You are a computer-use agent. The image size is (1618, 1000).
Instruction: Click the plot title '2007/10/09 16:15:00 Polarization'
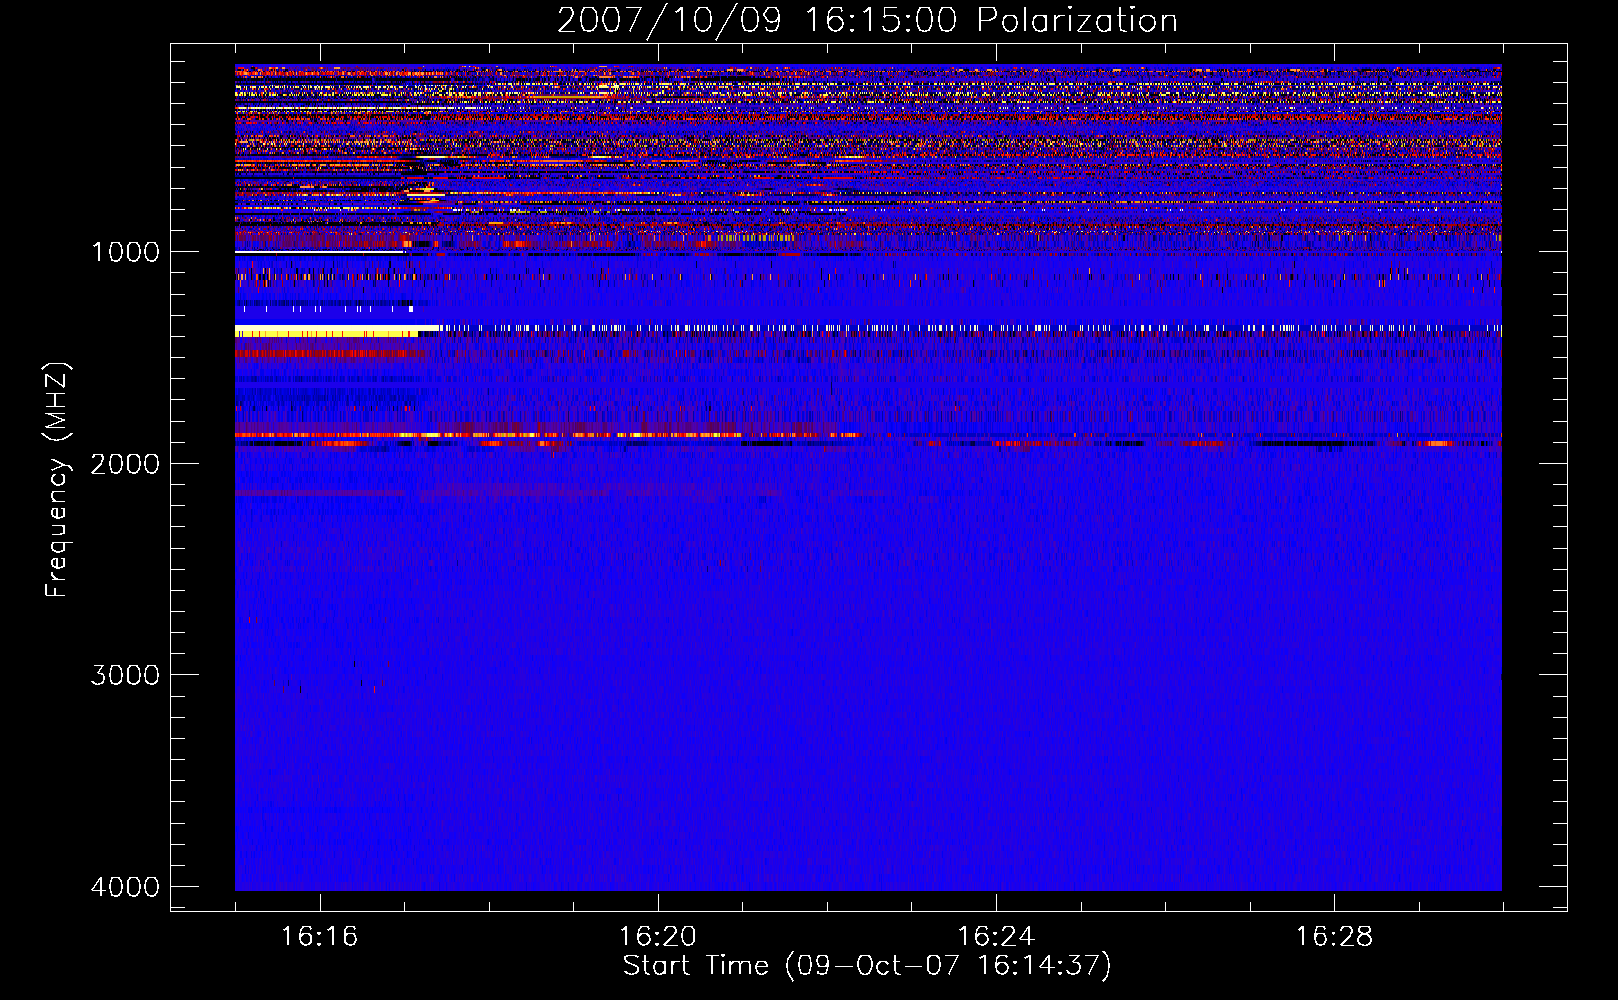click(867, 20)
